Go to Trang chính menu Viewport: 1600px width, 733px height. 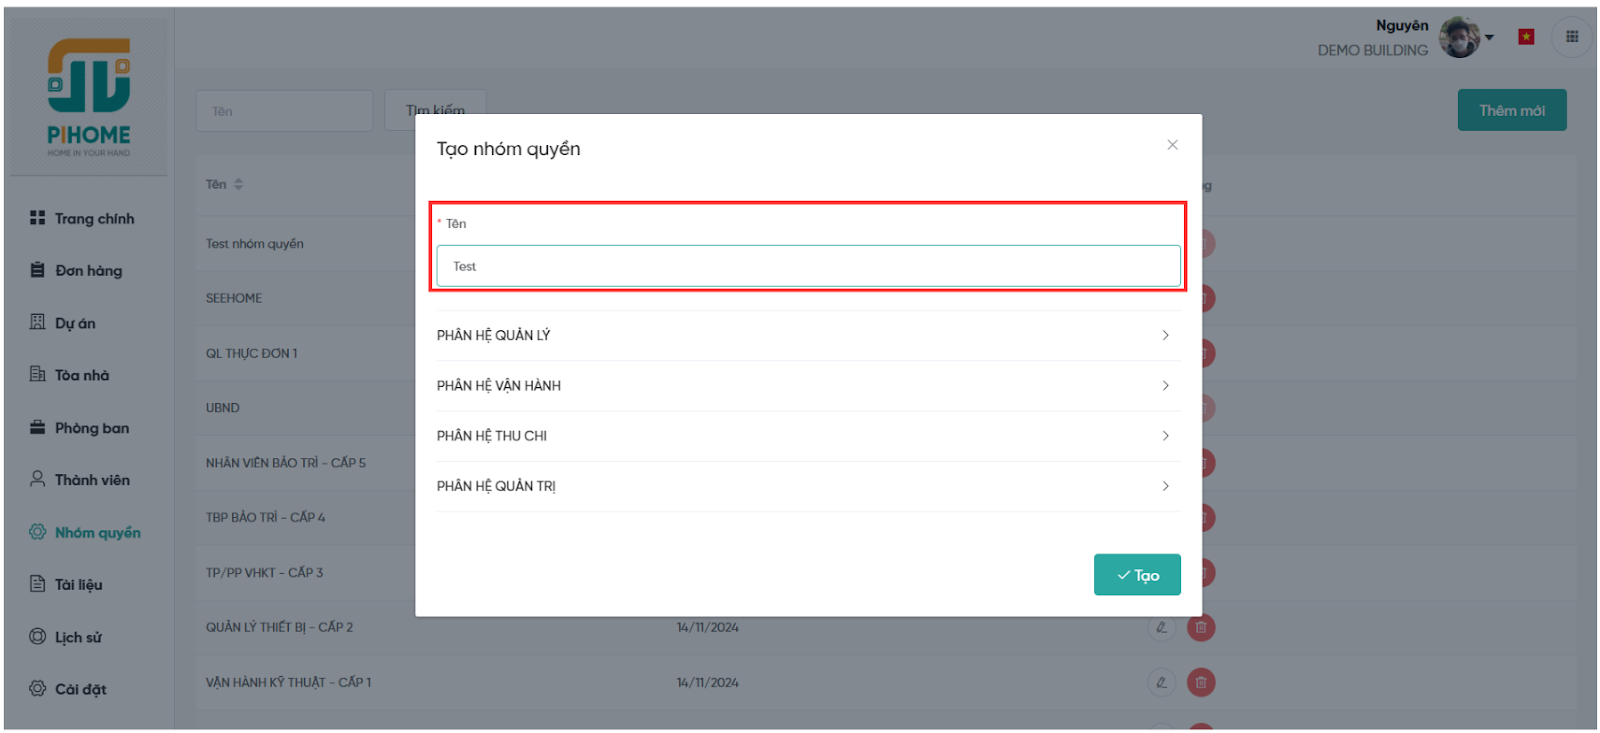(93, 218)
